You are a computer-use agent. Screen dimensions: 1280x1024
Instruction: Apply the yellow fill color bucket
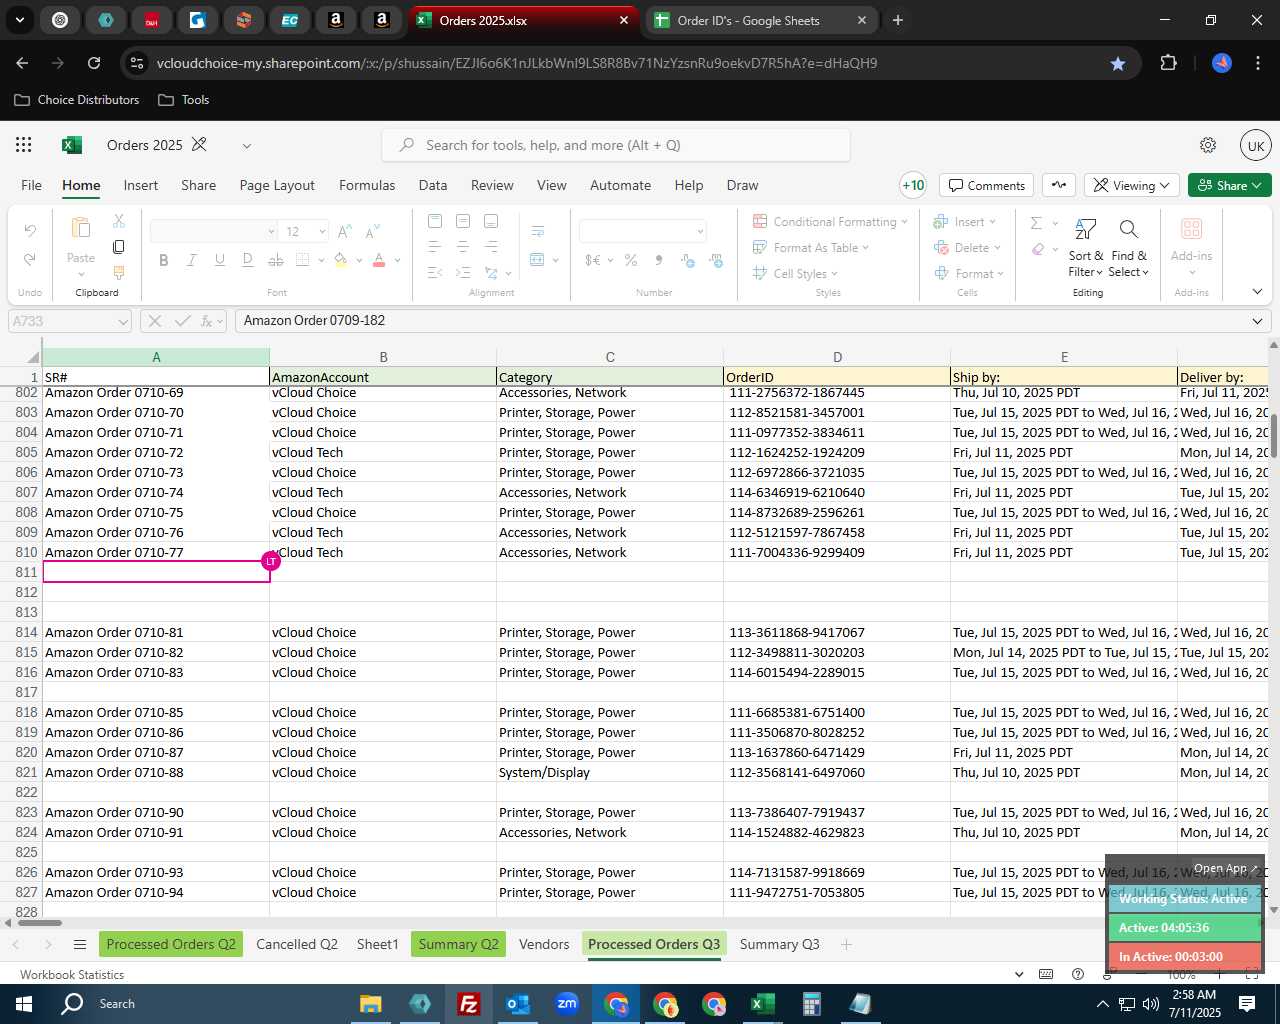(x=340, y=260)
